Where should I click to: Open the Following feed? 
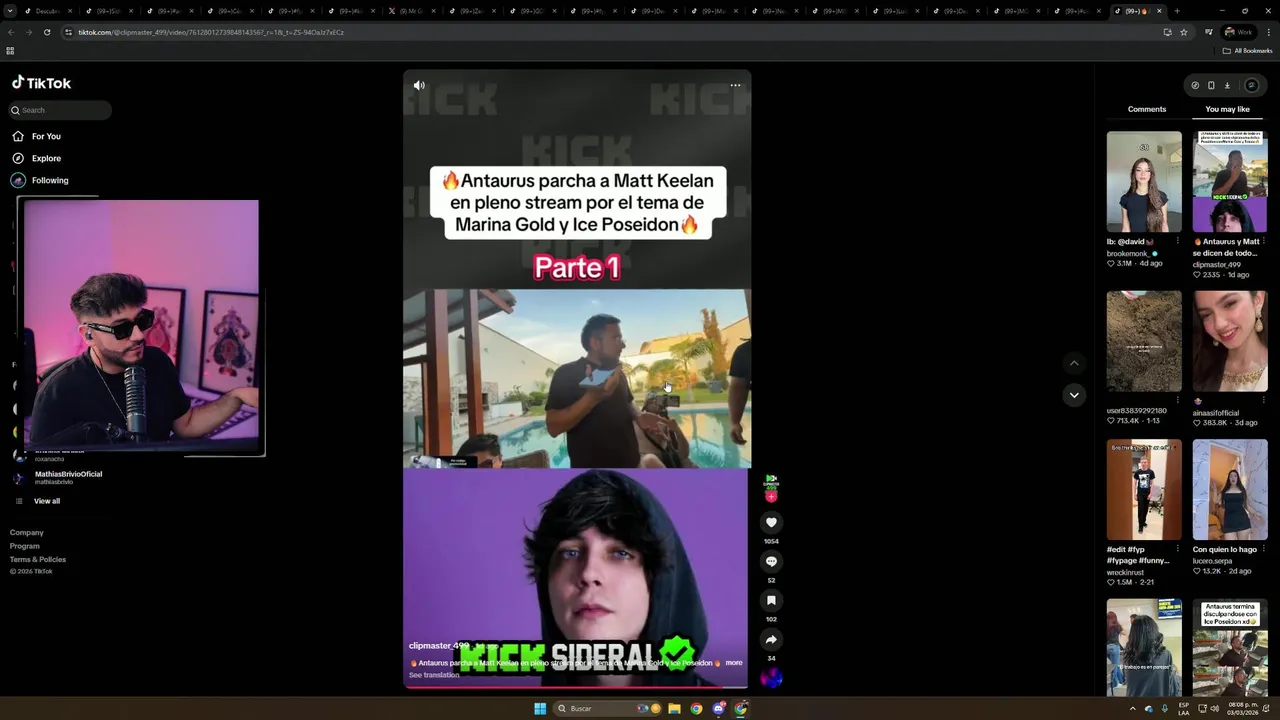click(40, 180)
